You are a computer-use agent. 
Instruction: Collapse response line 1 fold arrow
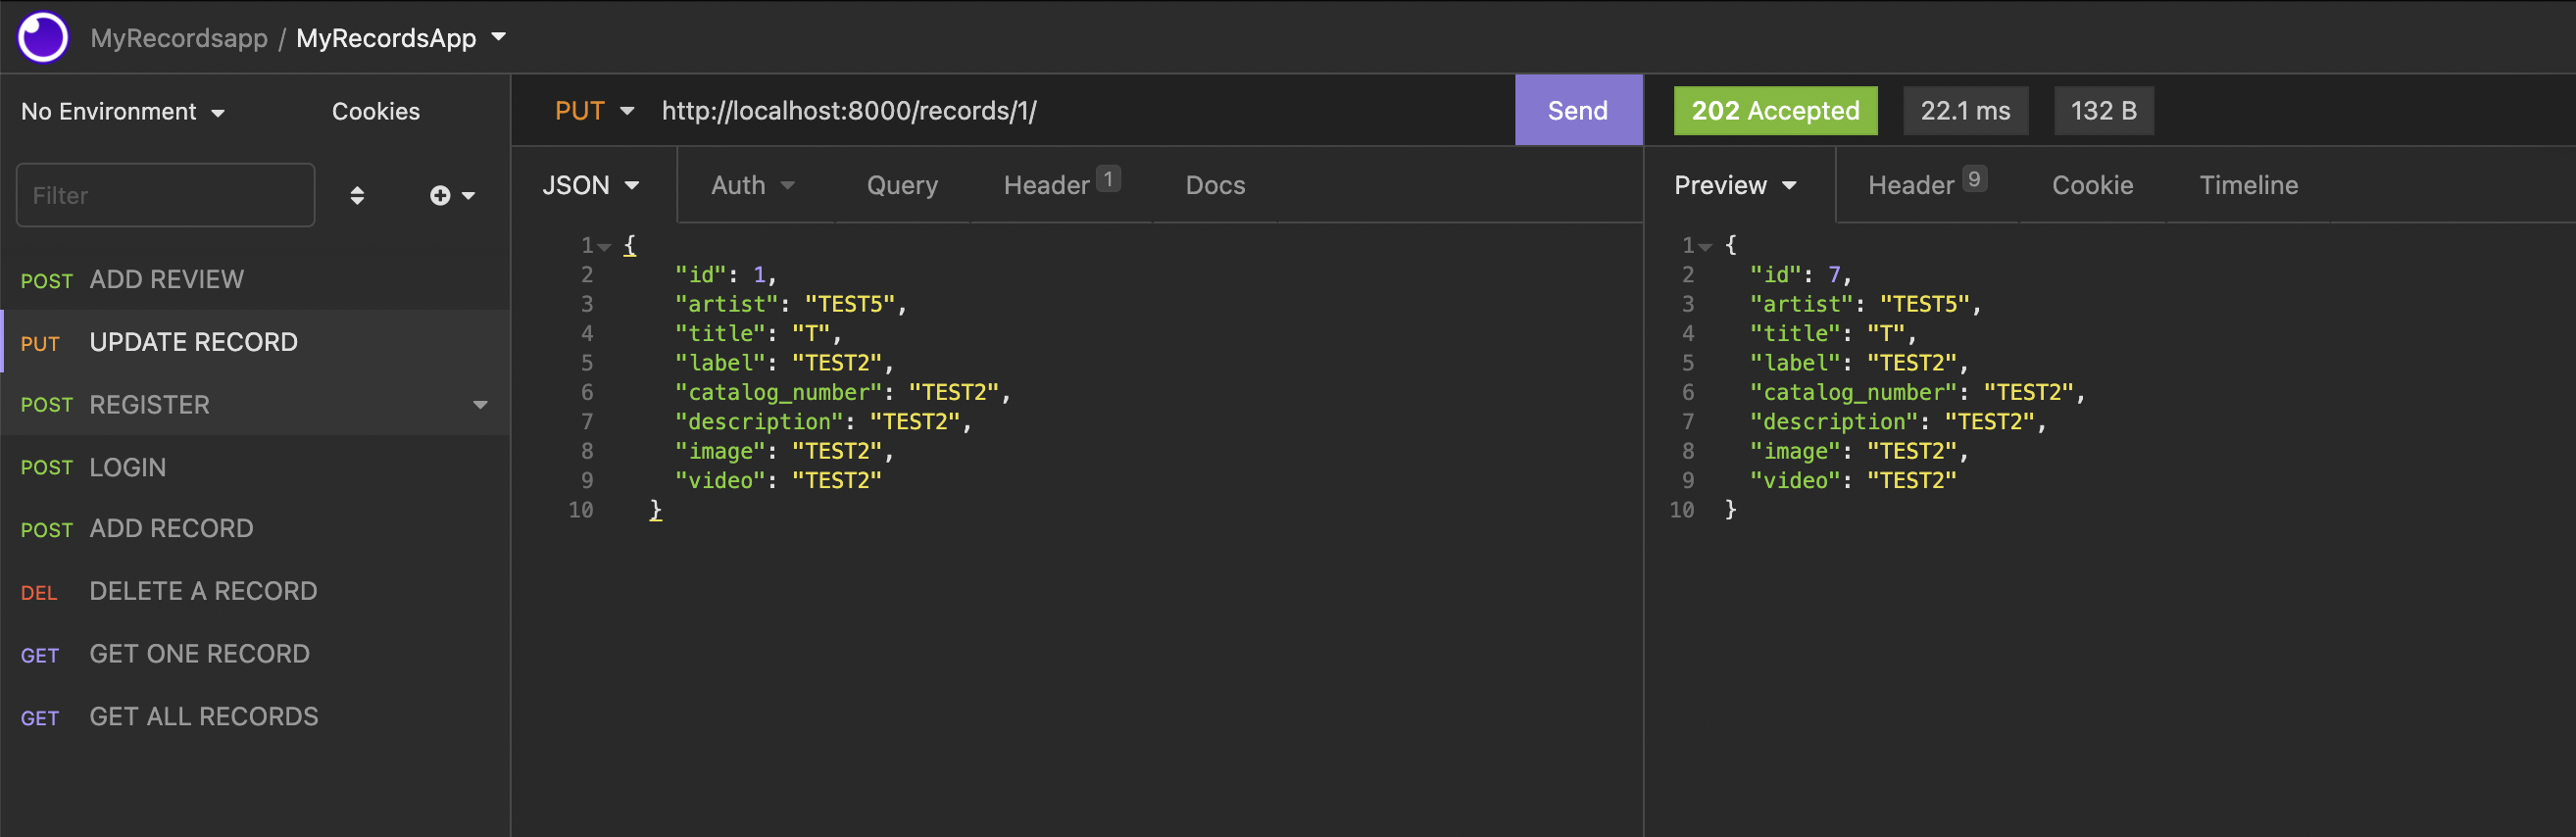point(1705,246)
